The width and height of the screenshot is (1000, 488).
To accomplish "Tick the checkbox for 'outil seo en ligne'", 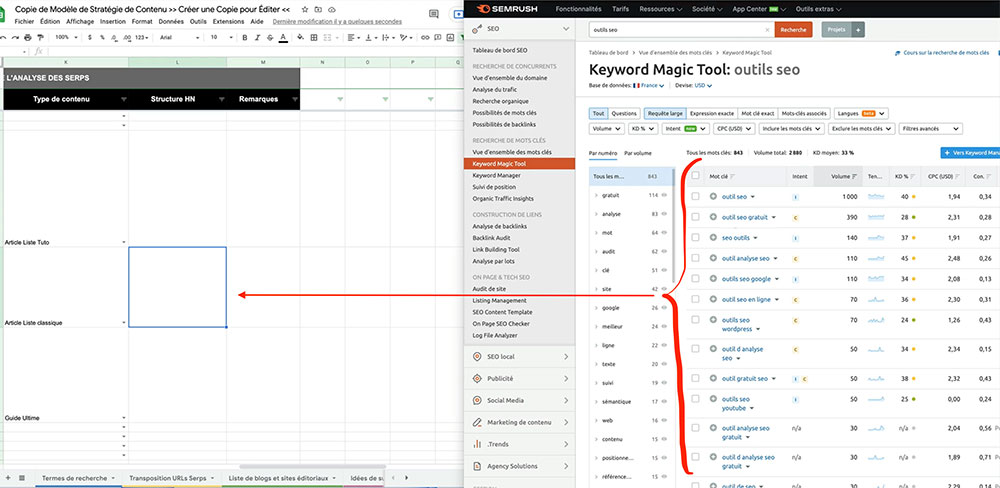I will 695,299.
